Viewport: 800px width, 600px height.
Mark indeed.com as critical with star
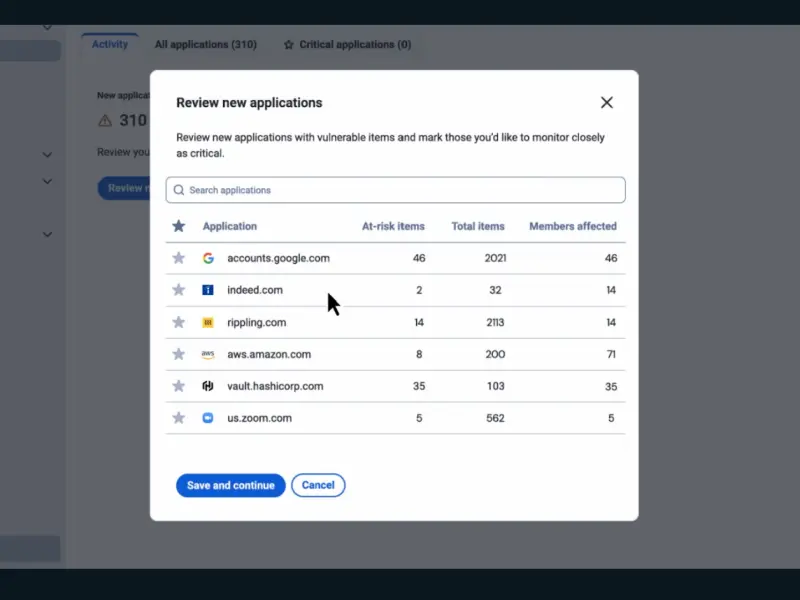click(179, 290)
